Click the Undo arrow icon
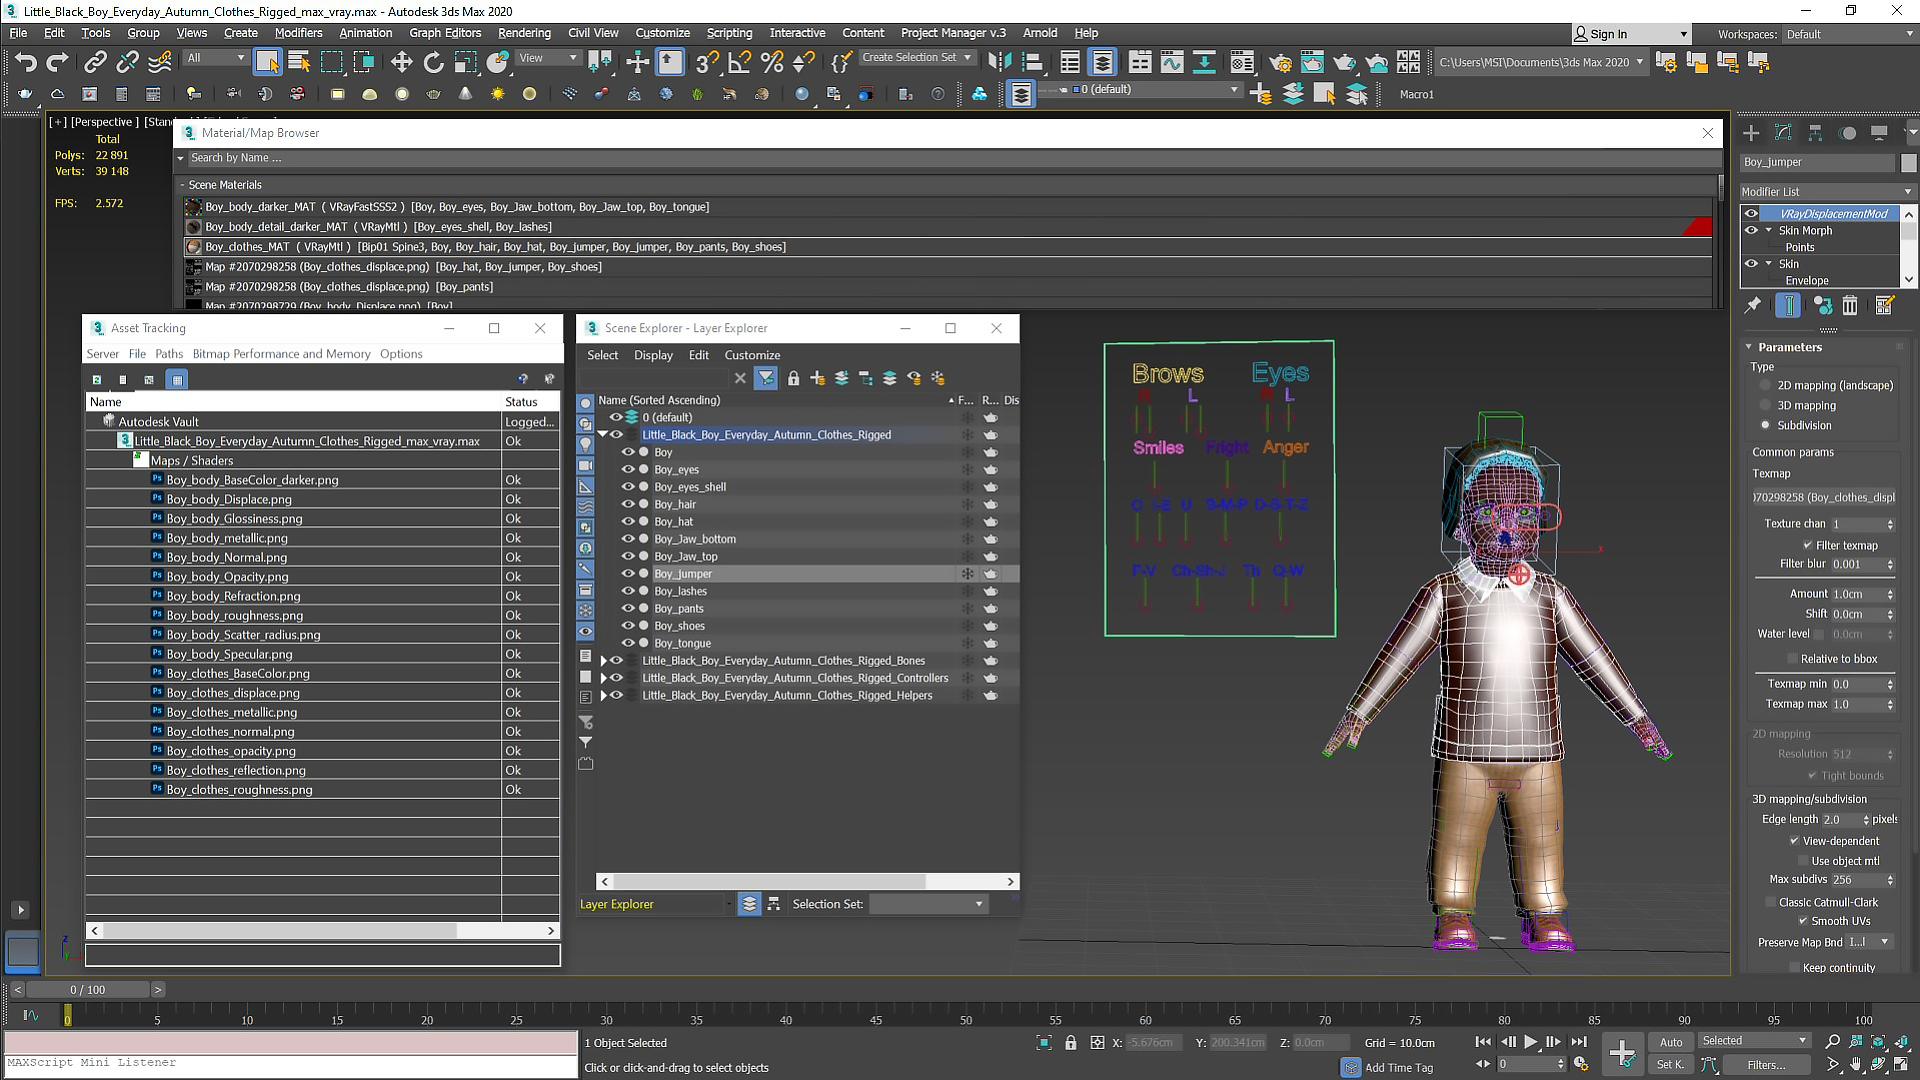 tap(25, 62)
